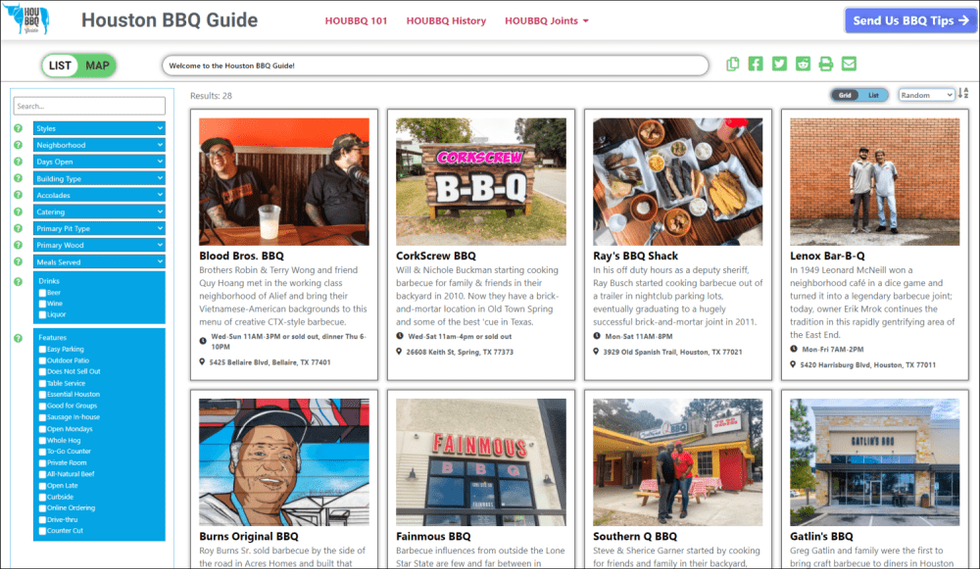Image resolution: width=980 pixels, height=569 pixels.
Task: Open HOUBBQ Joints dropdown menu
Action: coord(546,21)
